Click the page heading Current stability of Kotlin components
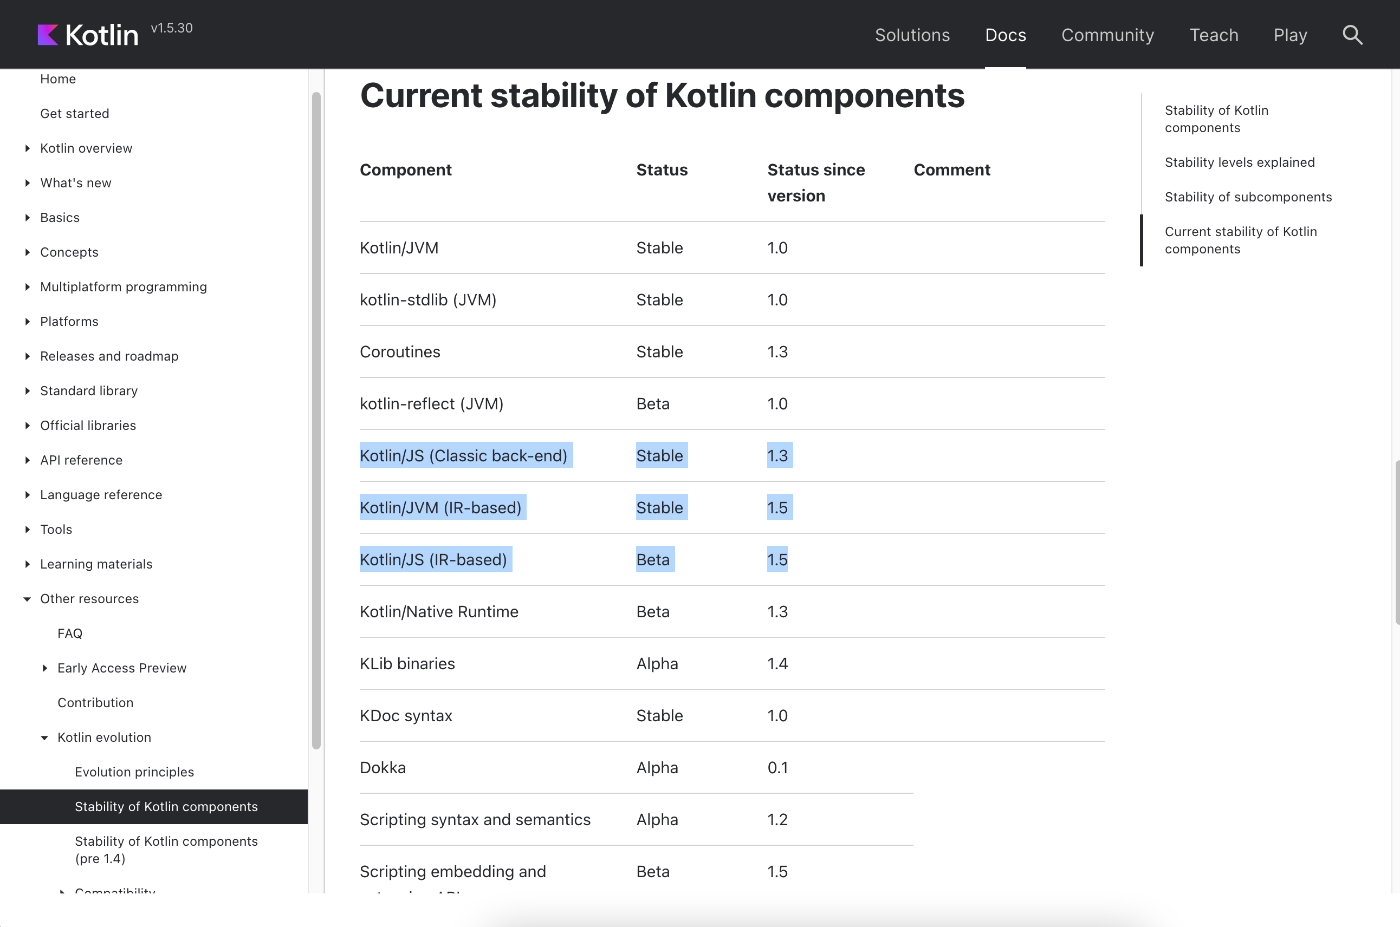The image size is (1400, 927). (662, 96)
